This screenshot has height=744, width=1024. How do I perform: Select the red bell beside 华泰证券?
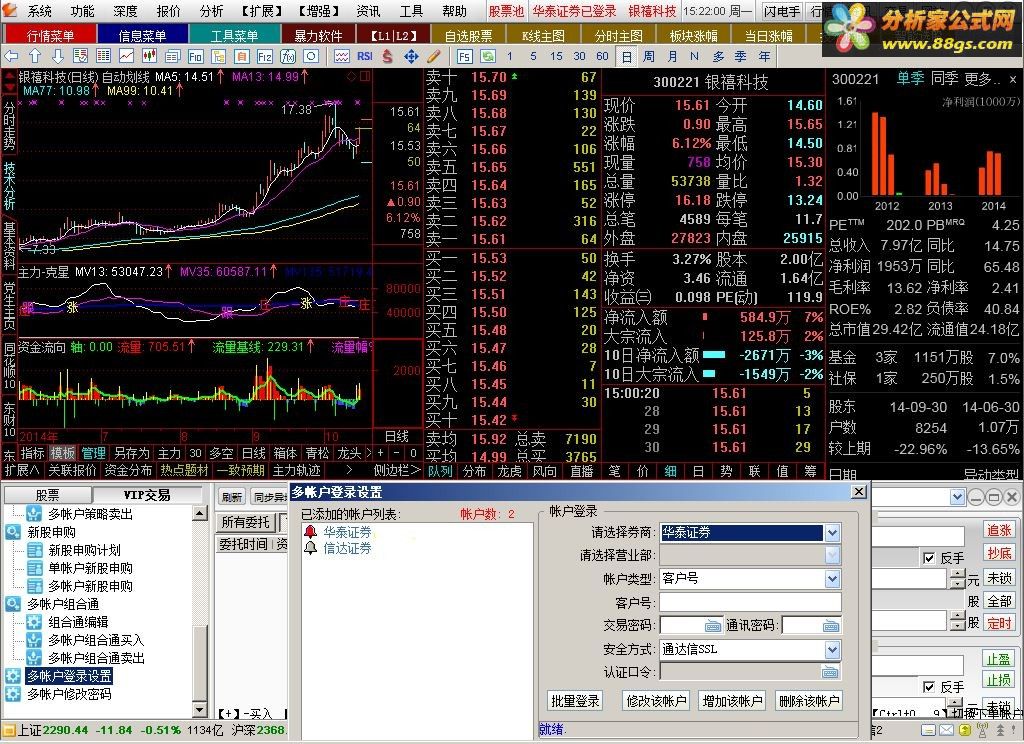[311, 532]
